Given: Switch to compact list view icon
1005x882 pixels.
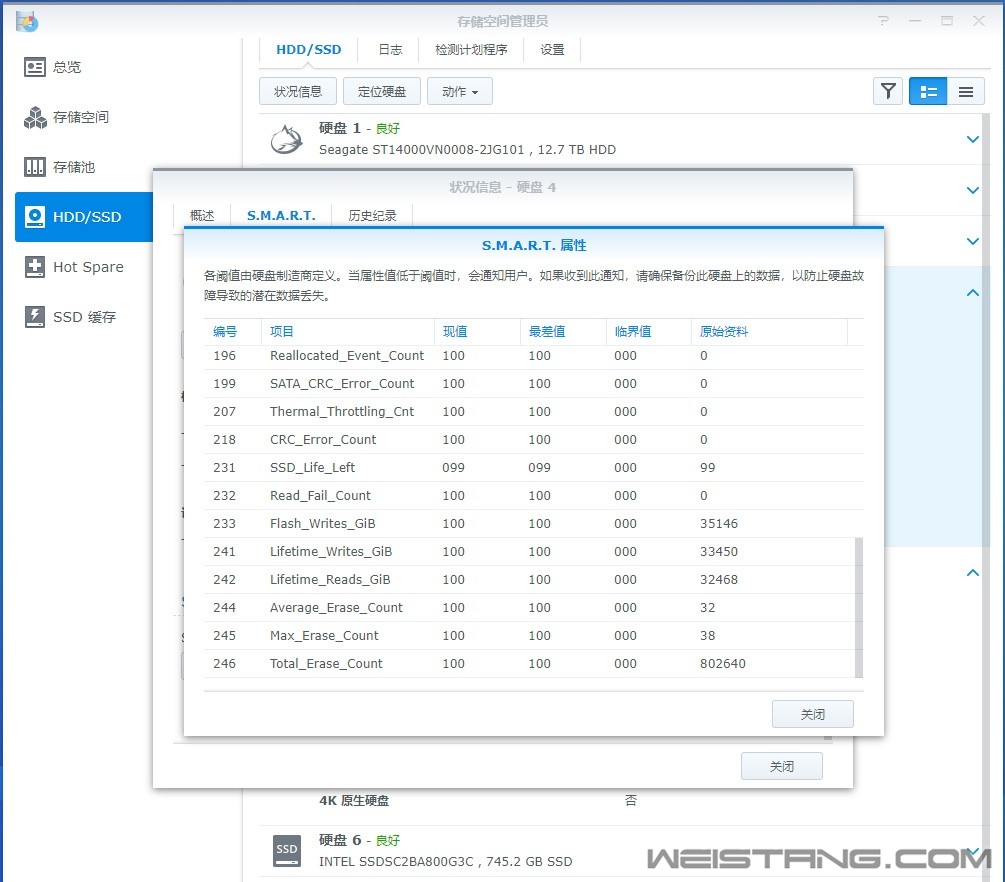Looking at the screenshot, I should click(966, 92).
